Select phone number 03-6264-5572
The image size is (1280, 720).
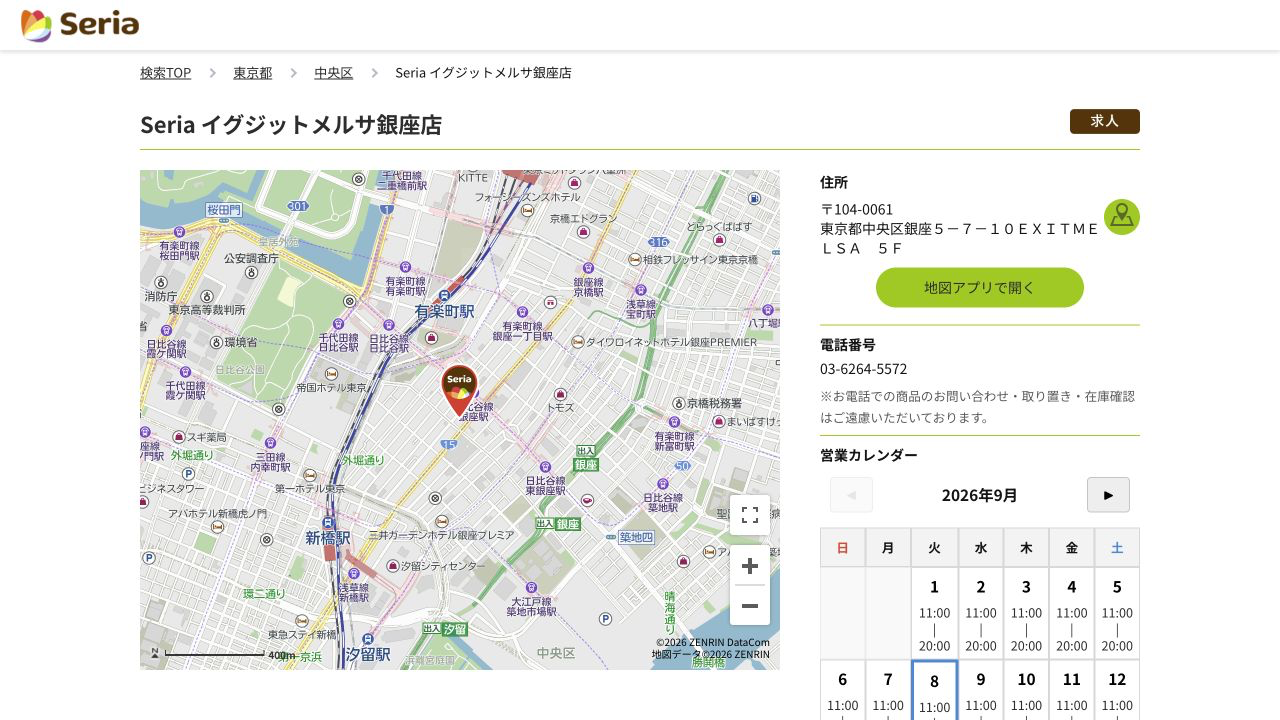coord(864,369)
